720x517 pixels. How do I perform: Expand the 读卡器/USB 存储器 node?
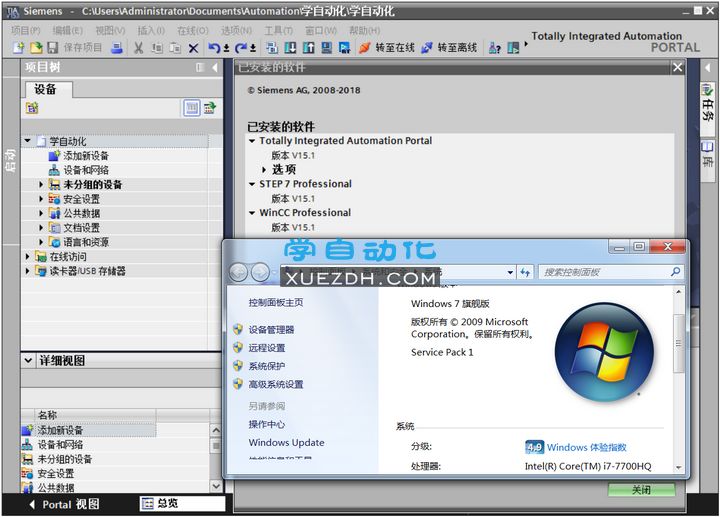[x=28, y=271]
